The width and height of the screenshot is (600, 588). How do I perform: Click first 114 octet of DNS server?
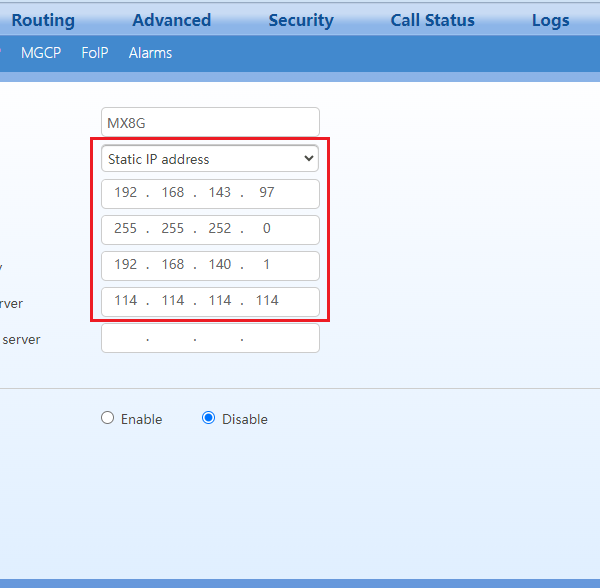tap(126, 301)
